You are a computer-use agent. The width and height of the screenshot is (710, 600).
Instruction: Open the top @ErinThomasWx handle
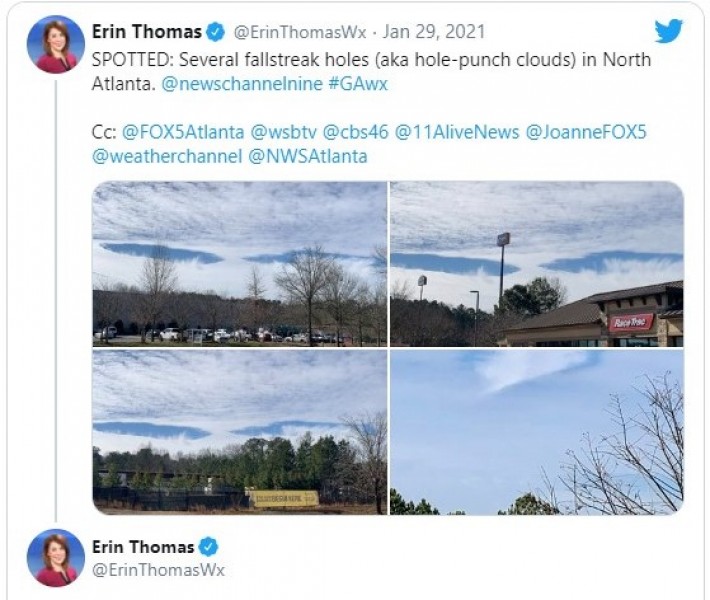coord(300,32)
